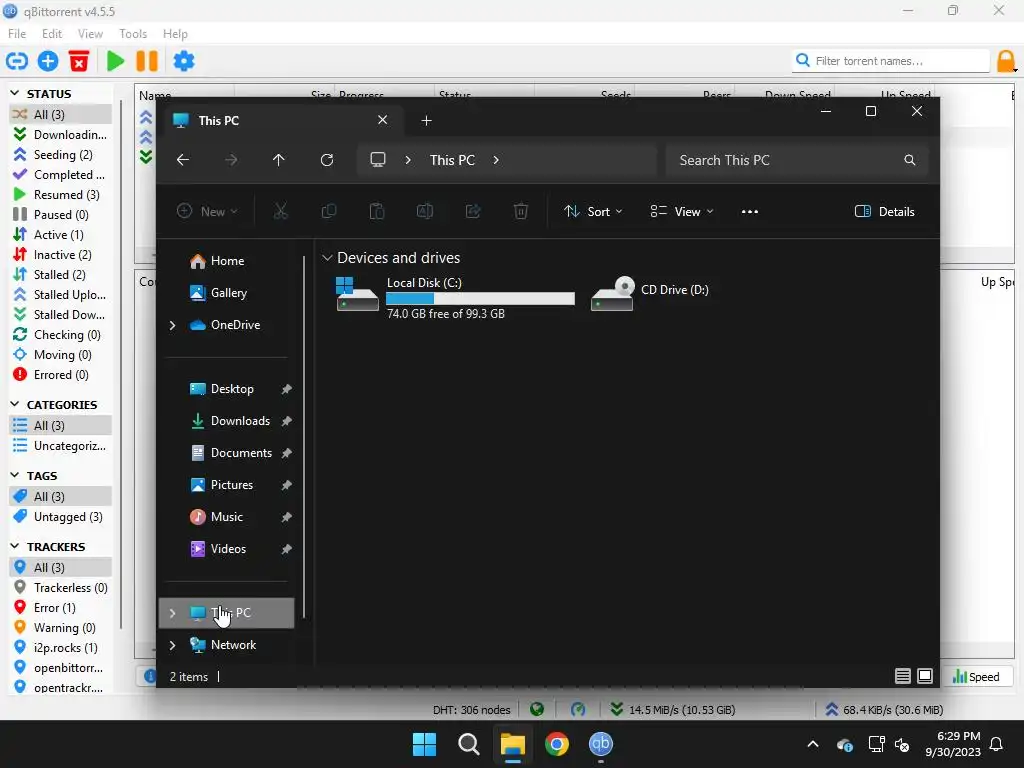1024x768 pixels.
Task: Expand This PC tree node
Action: point(172,613)
